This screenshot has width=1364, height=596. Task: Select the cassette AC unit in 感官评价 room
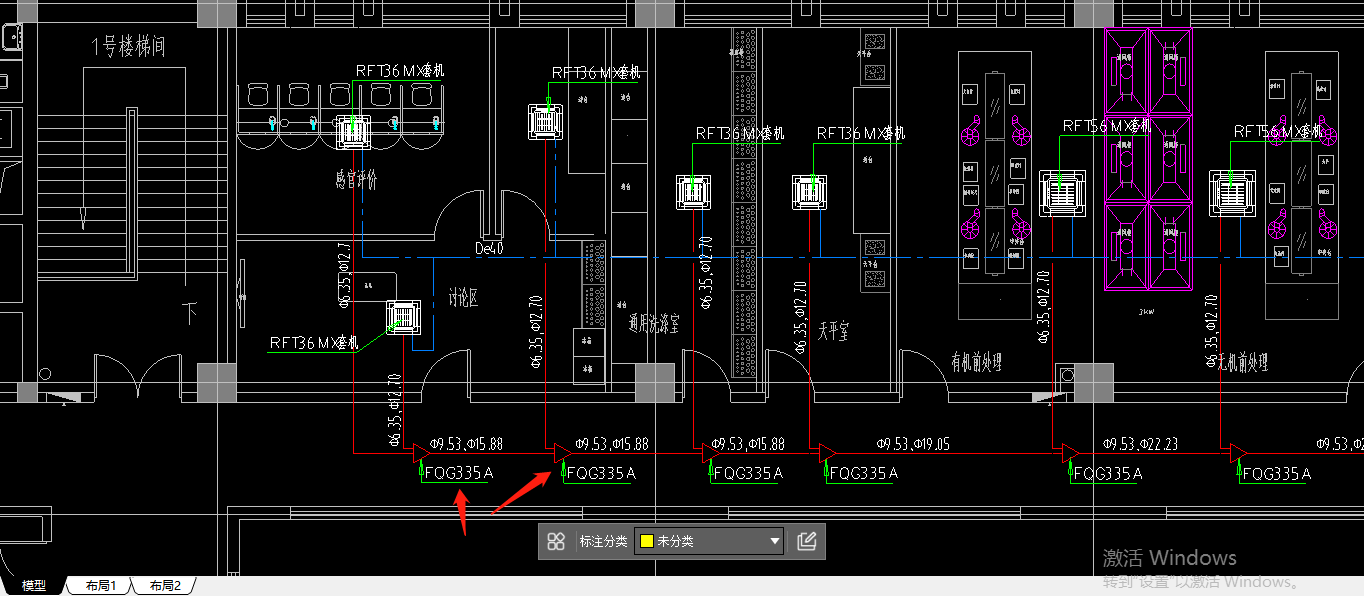(354, 132)
